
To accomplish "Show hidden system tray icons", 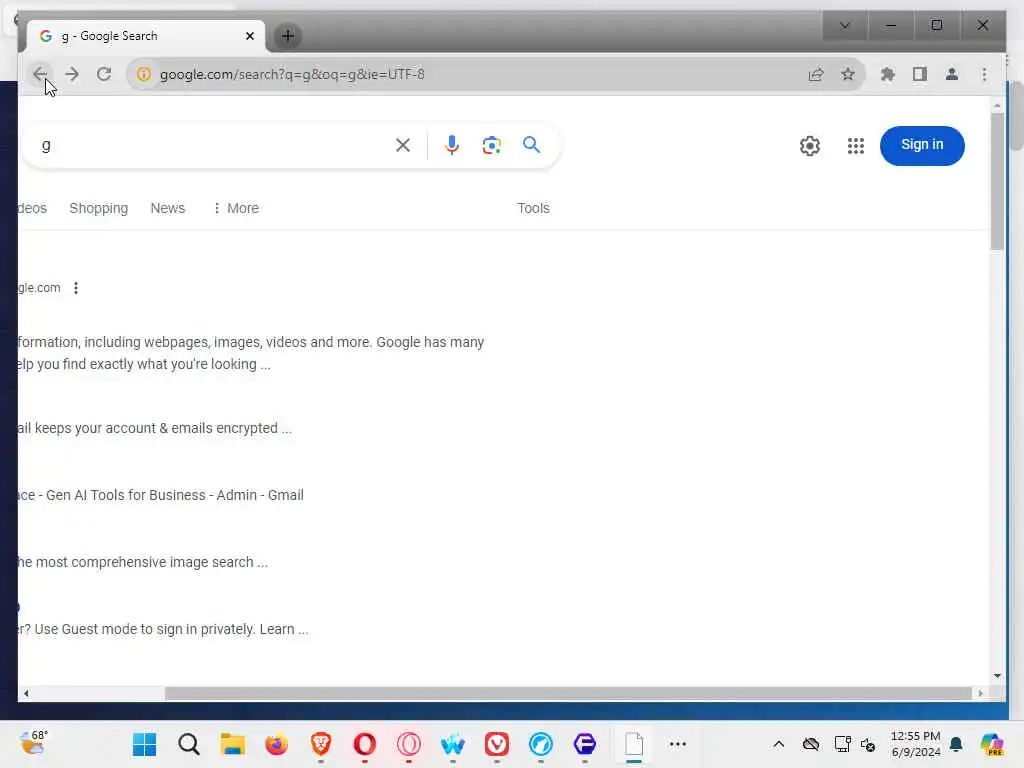I will [778, 744].
